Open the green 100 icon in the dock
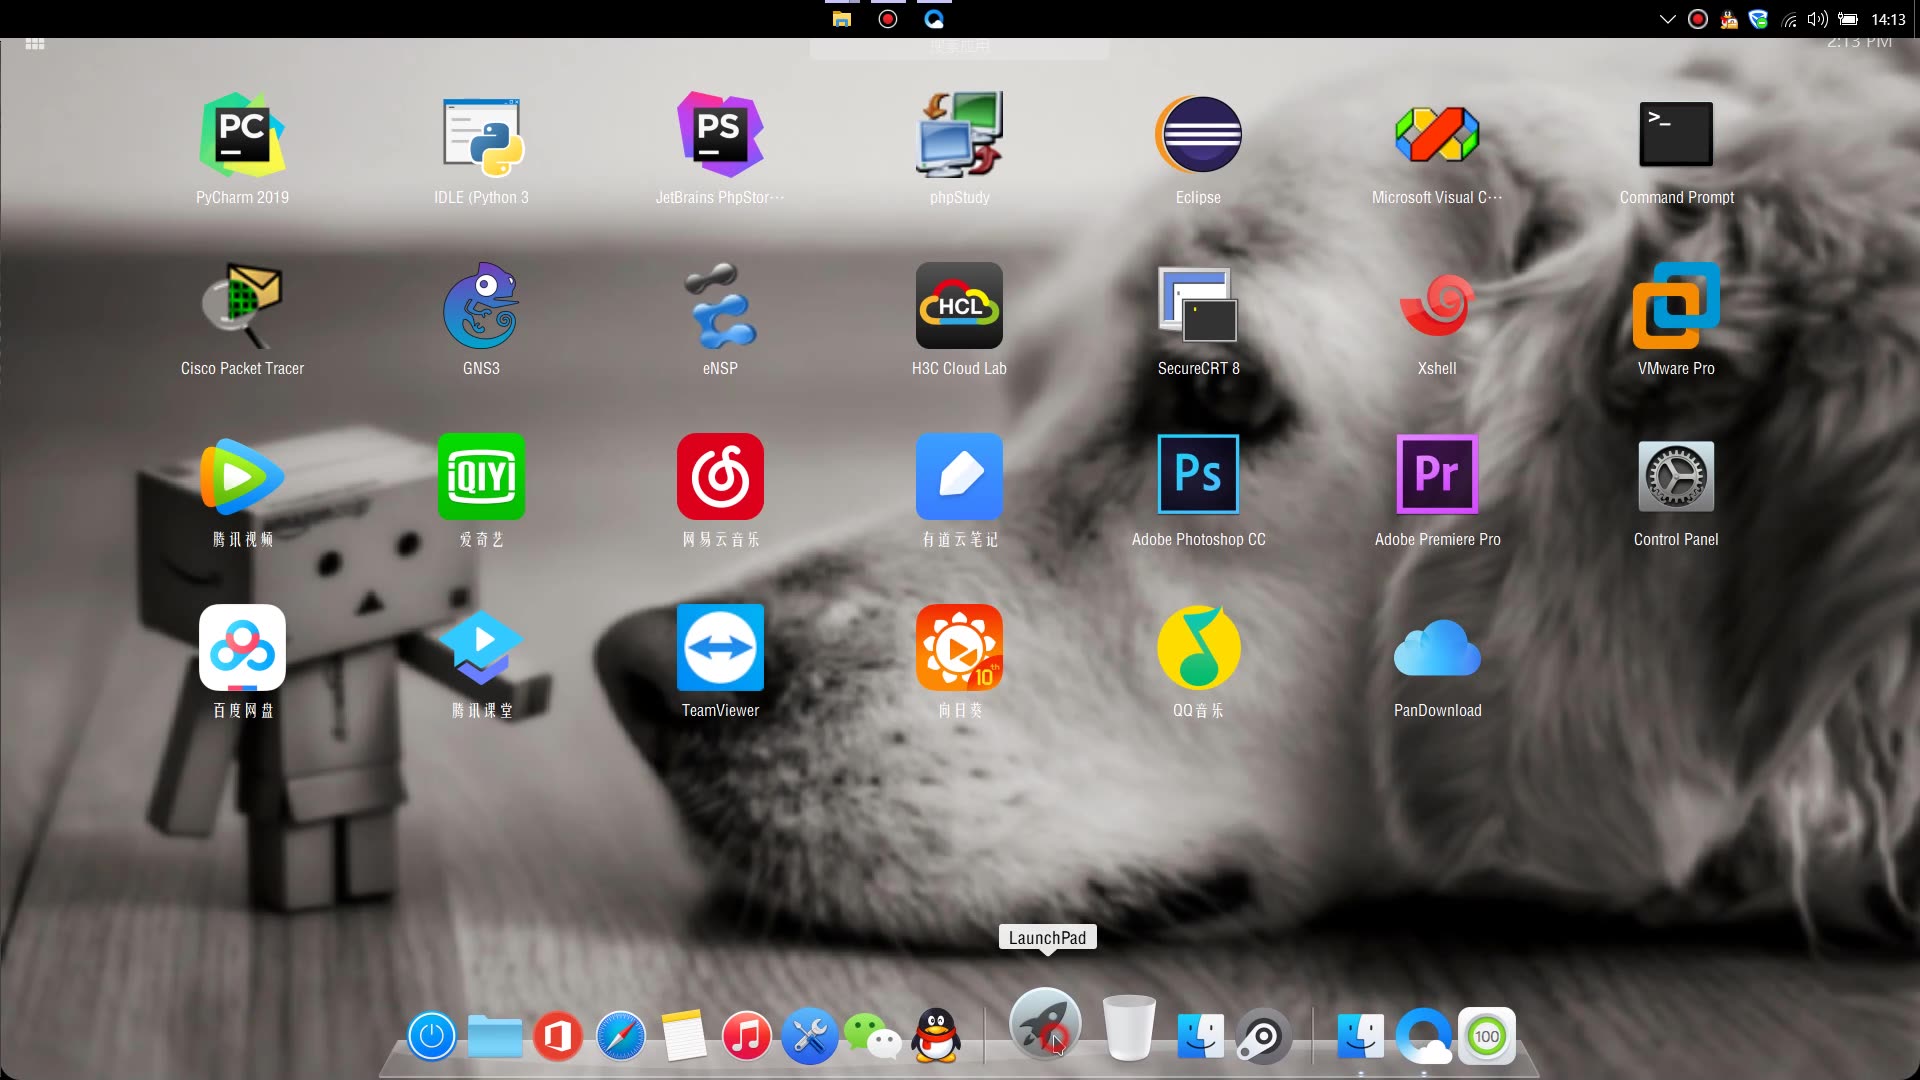The height and width of the screenshot is (1080, 1920). tap(1487, 1036)
